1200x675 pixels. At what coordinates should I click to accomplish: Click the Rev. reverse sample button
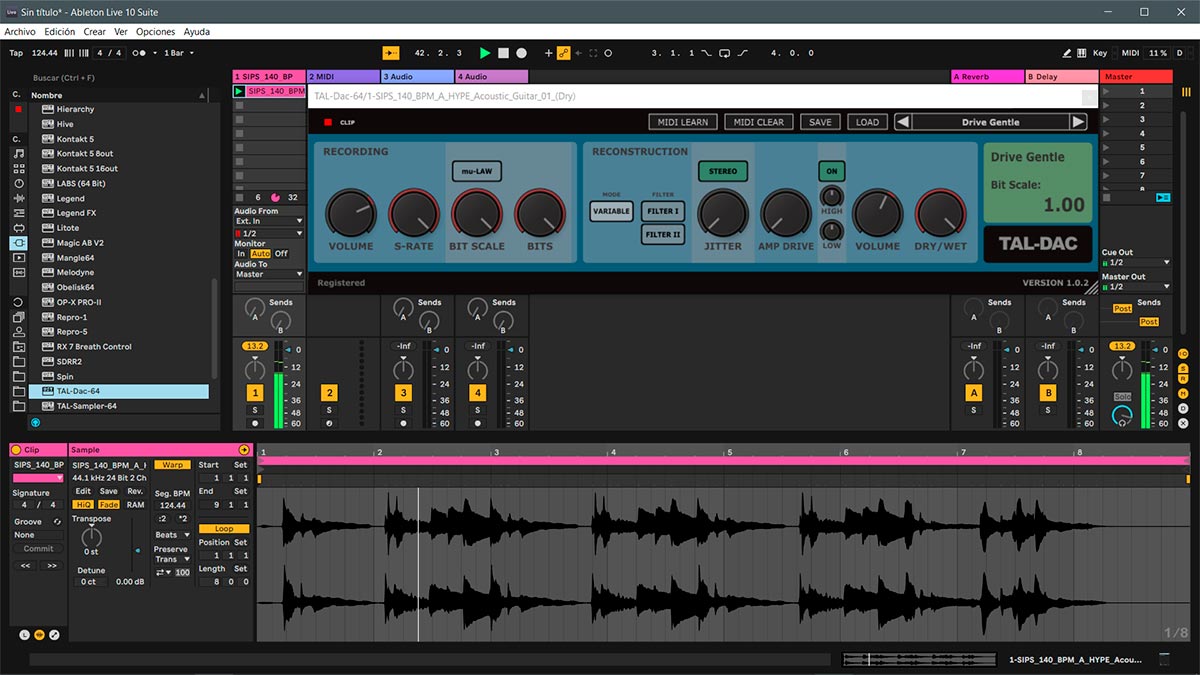(x=134, y=491)
